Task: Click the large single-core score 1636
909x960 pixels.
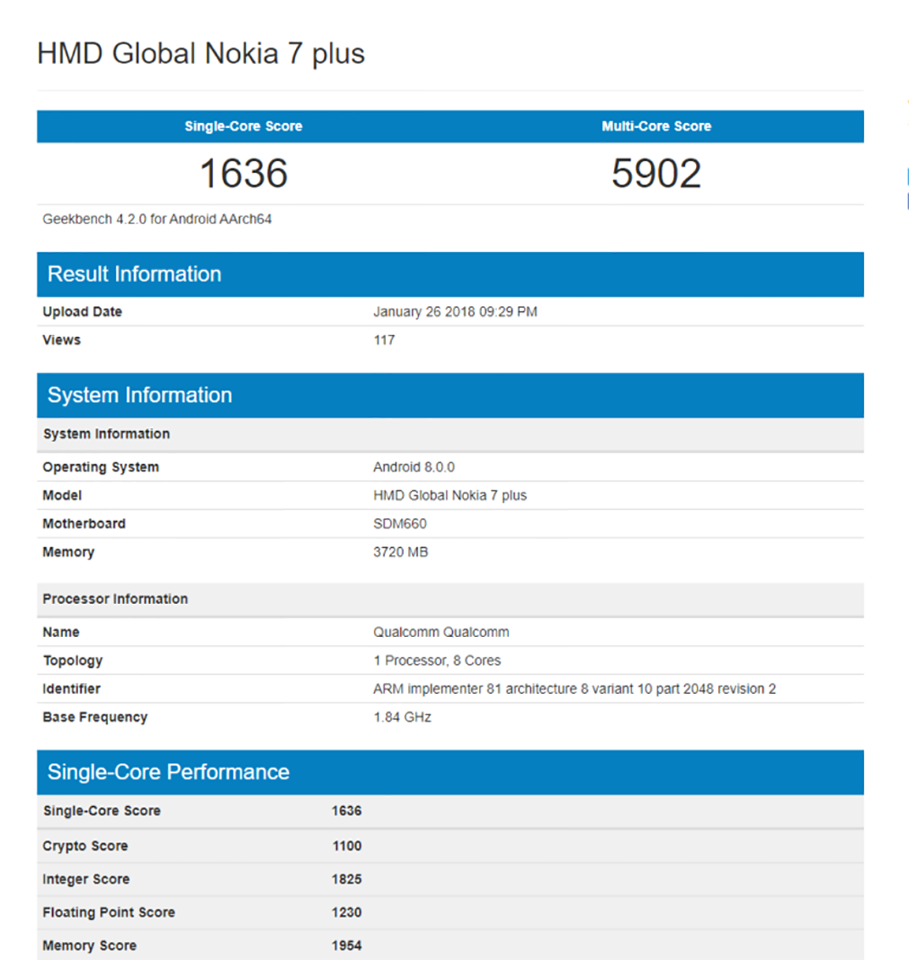Action: (x=244, y=173)
